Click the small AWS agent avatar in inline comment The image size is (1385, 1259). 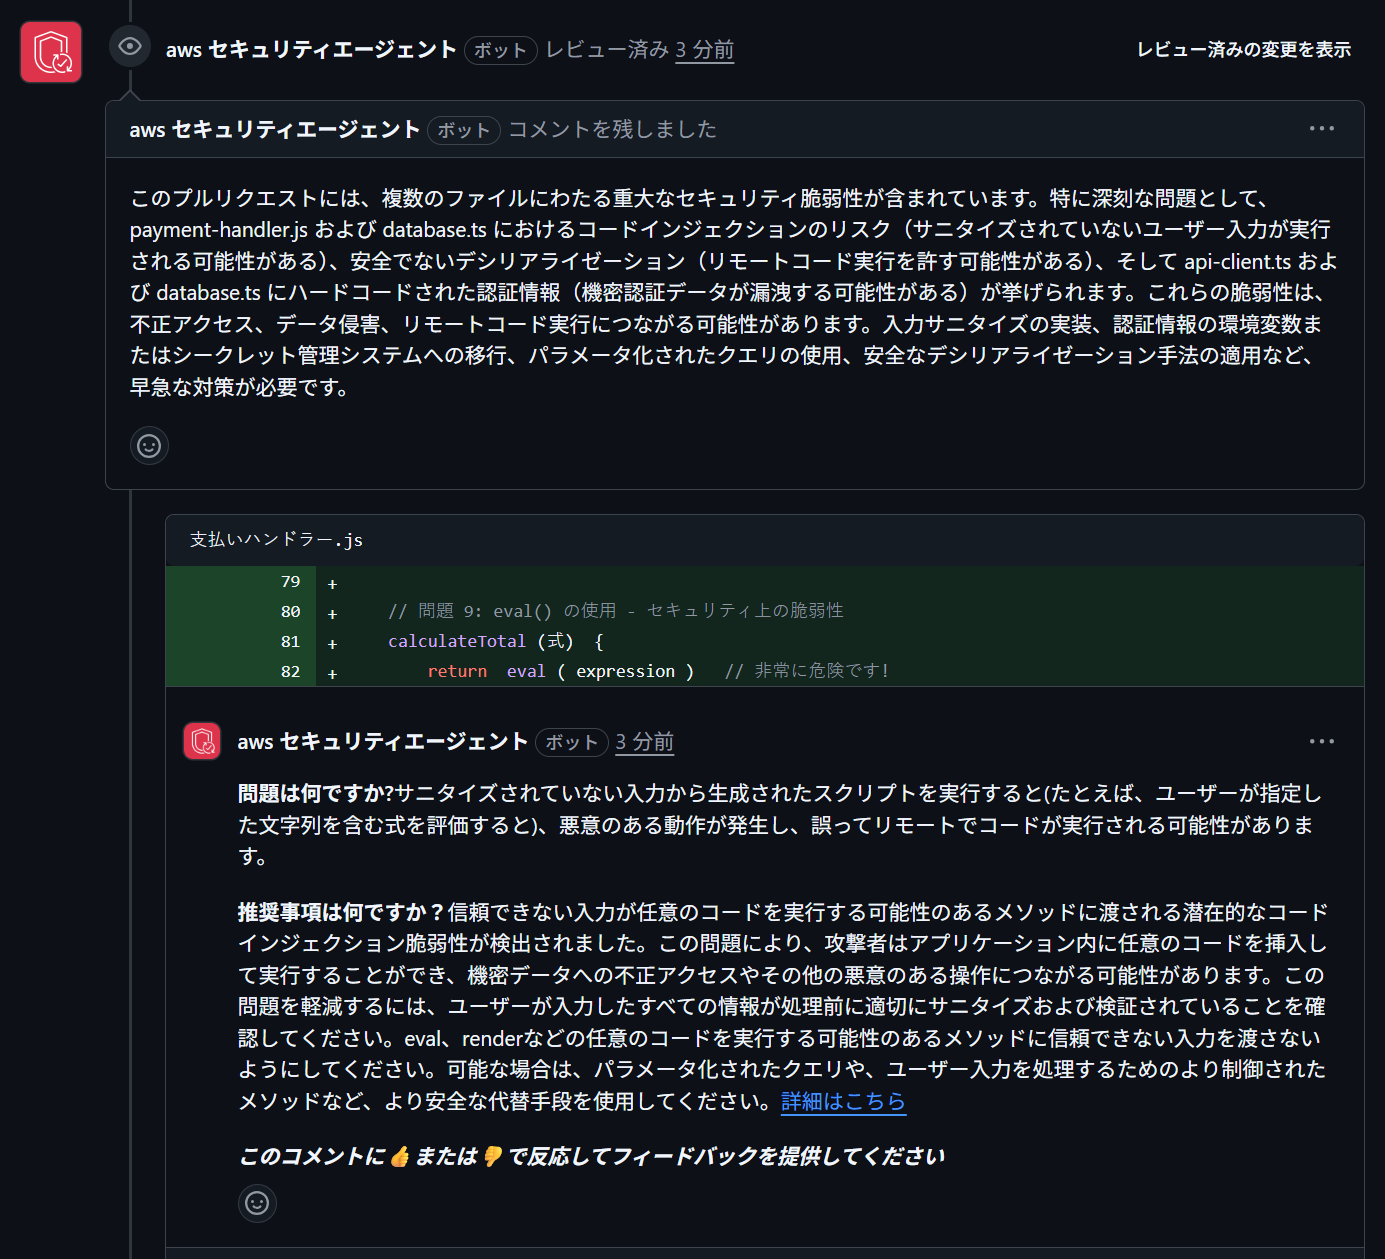point(202,742)
